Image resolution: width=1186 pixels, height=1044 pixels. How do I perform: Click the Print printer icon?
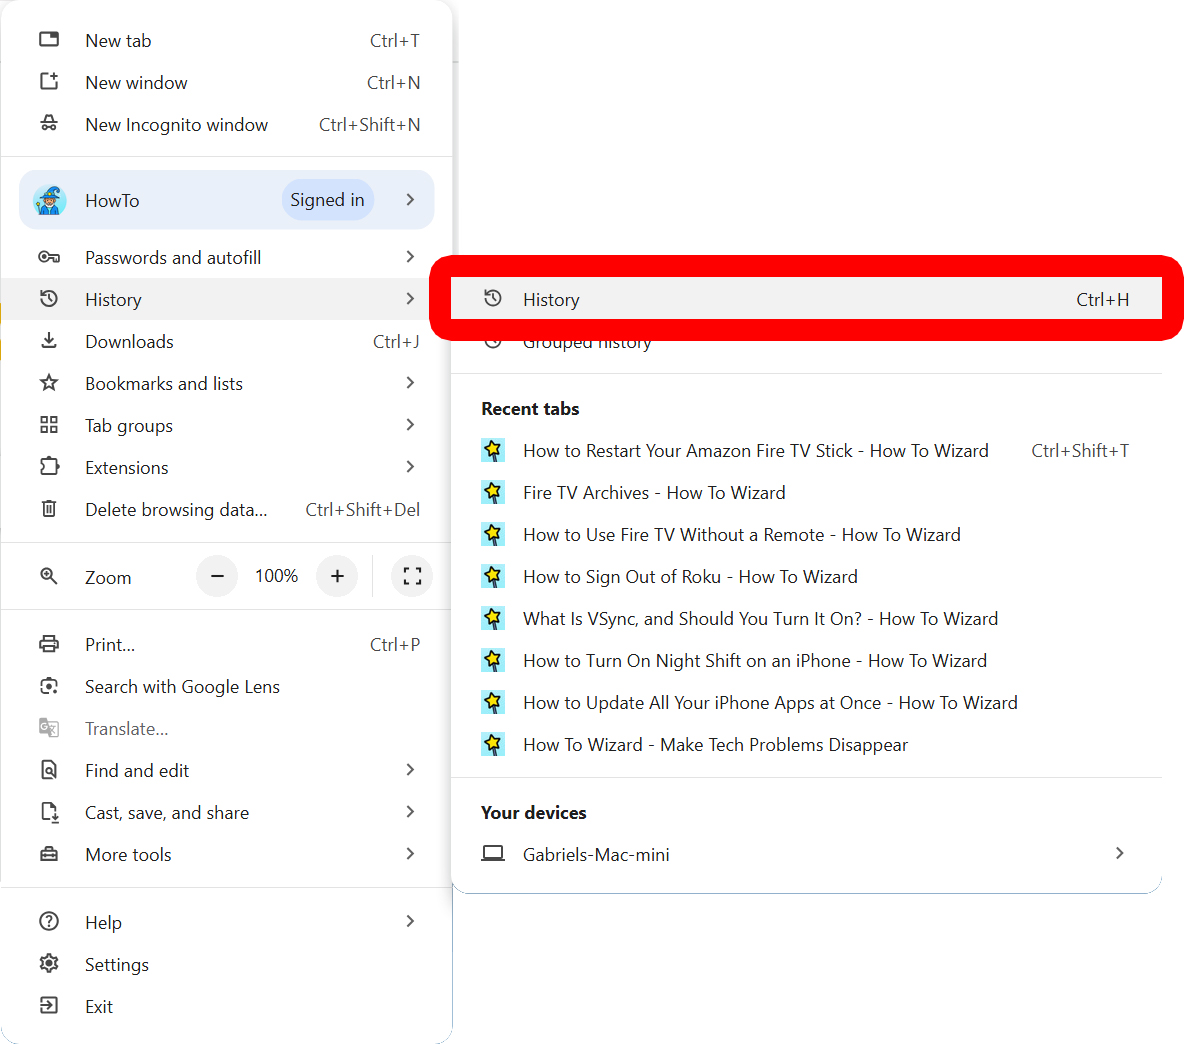coord(49,644)
